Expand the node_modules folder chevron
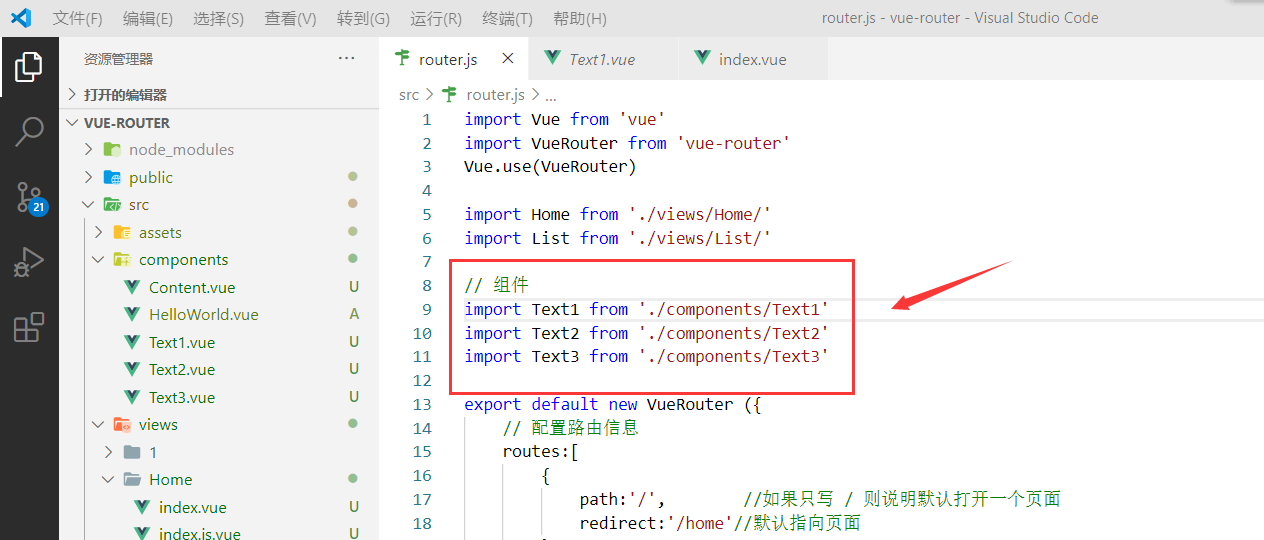The width and height of the screenshot is (1264, 540). click(88, 149)
